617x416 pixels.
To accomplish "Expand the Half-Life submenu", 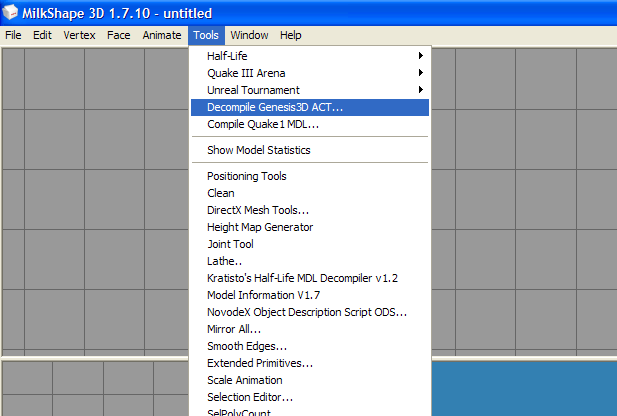I will click(310, 56).
